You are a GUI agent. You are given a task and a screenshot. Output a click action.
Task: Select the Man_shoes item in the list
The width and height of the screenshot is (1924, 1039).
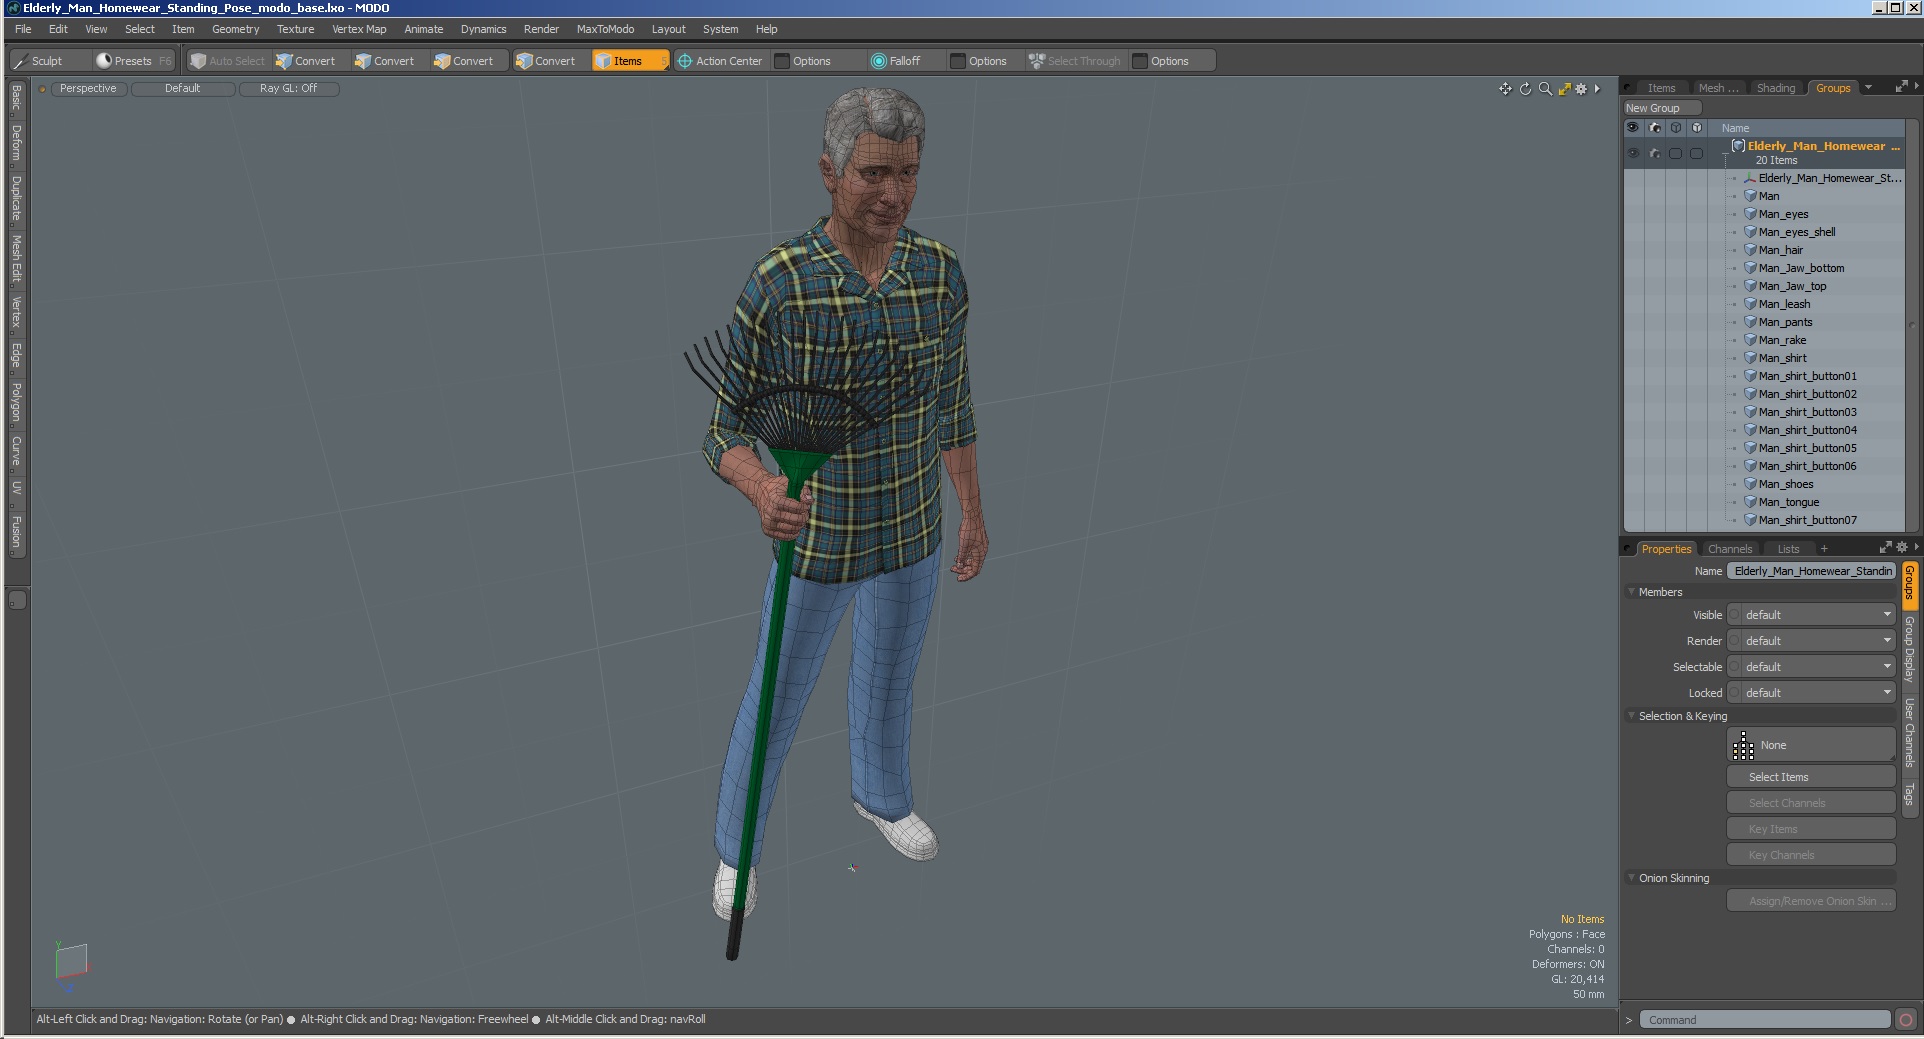tap(1786, 484)
